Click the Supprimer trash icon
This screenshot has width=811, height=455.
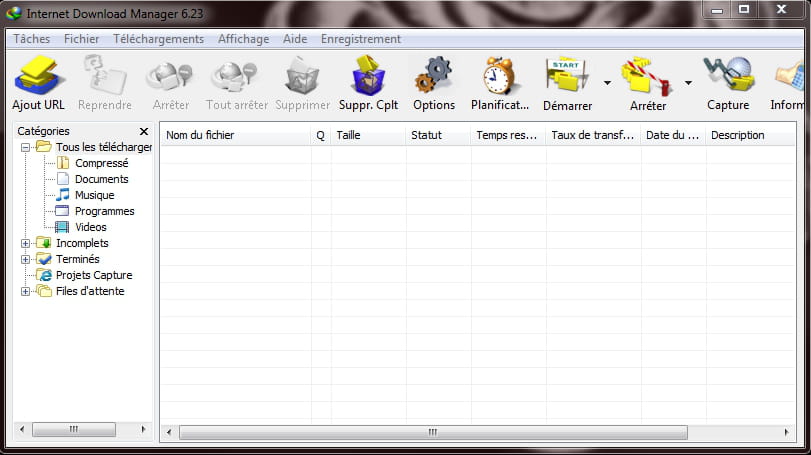click(302, 76)
